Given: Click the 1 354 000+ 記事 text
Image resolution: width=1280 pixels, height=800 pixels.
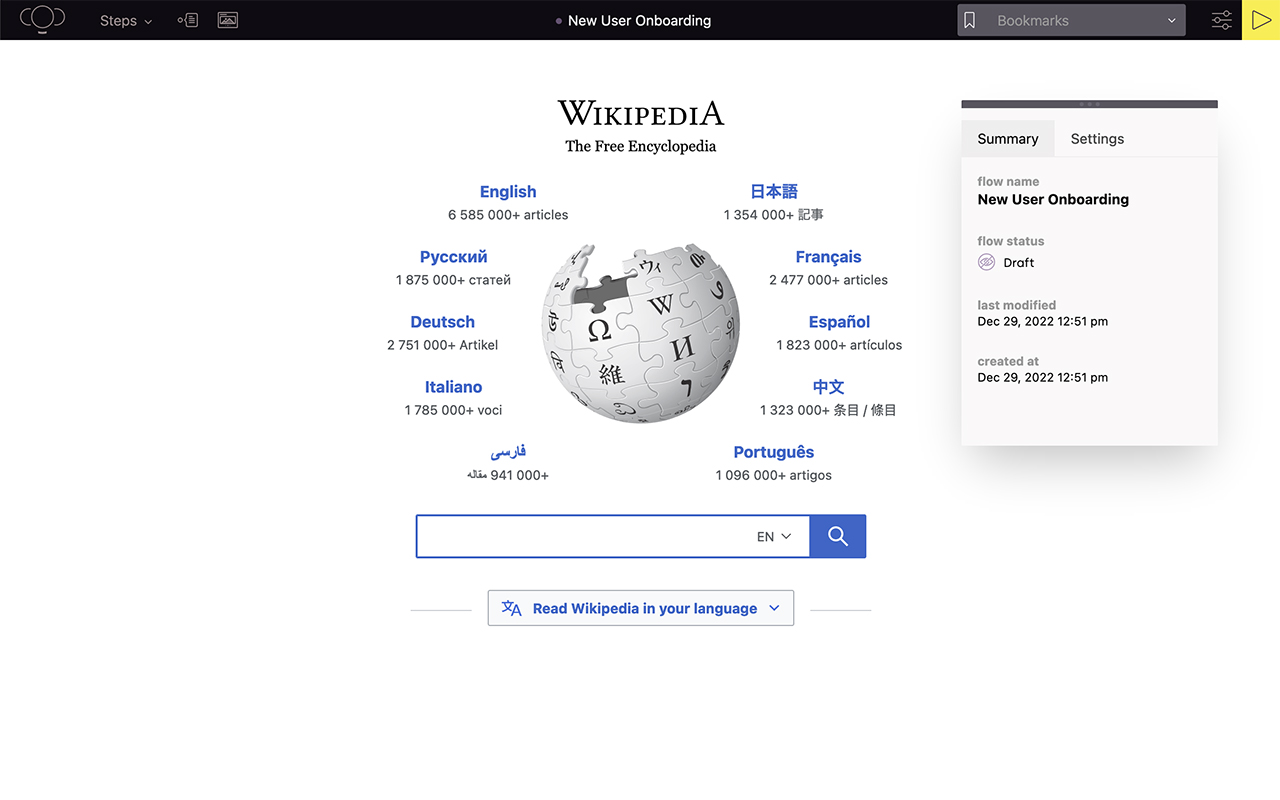Looking at the screenshot, I should (x=774, y=215).
